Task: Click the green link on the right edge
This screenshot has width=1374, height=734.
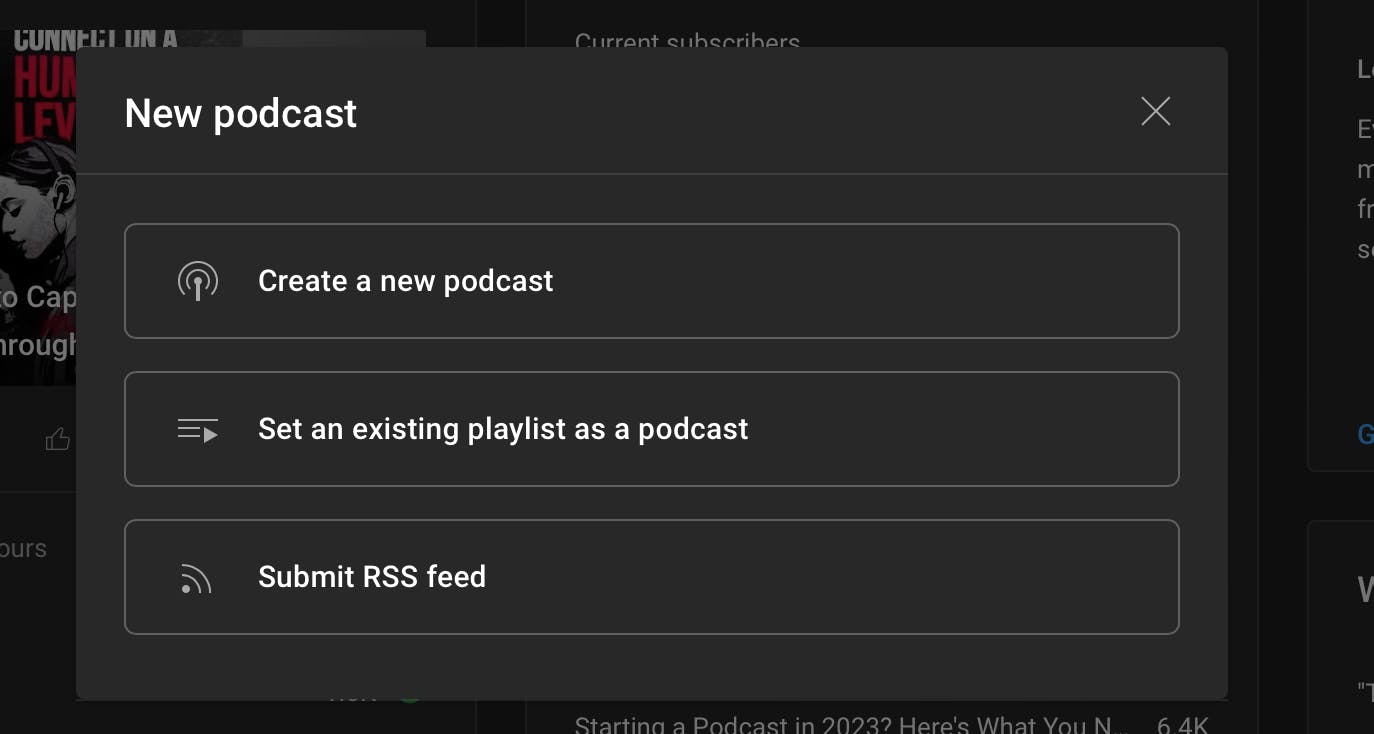Action: 1365,434
